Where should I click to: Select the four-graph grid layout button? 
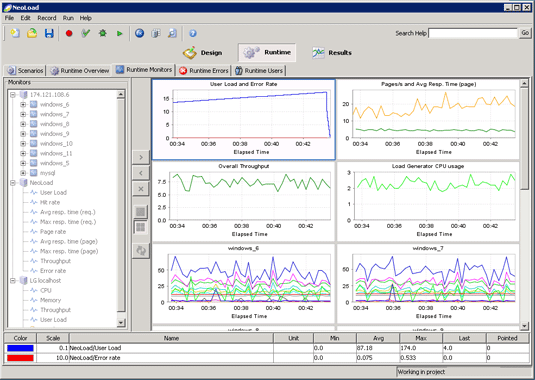coord(141,227)
